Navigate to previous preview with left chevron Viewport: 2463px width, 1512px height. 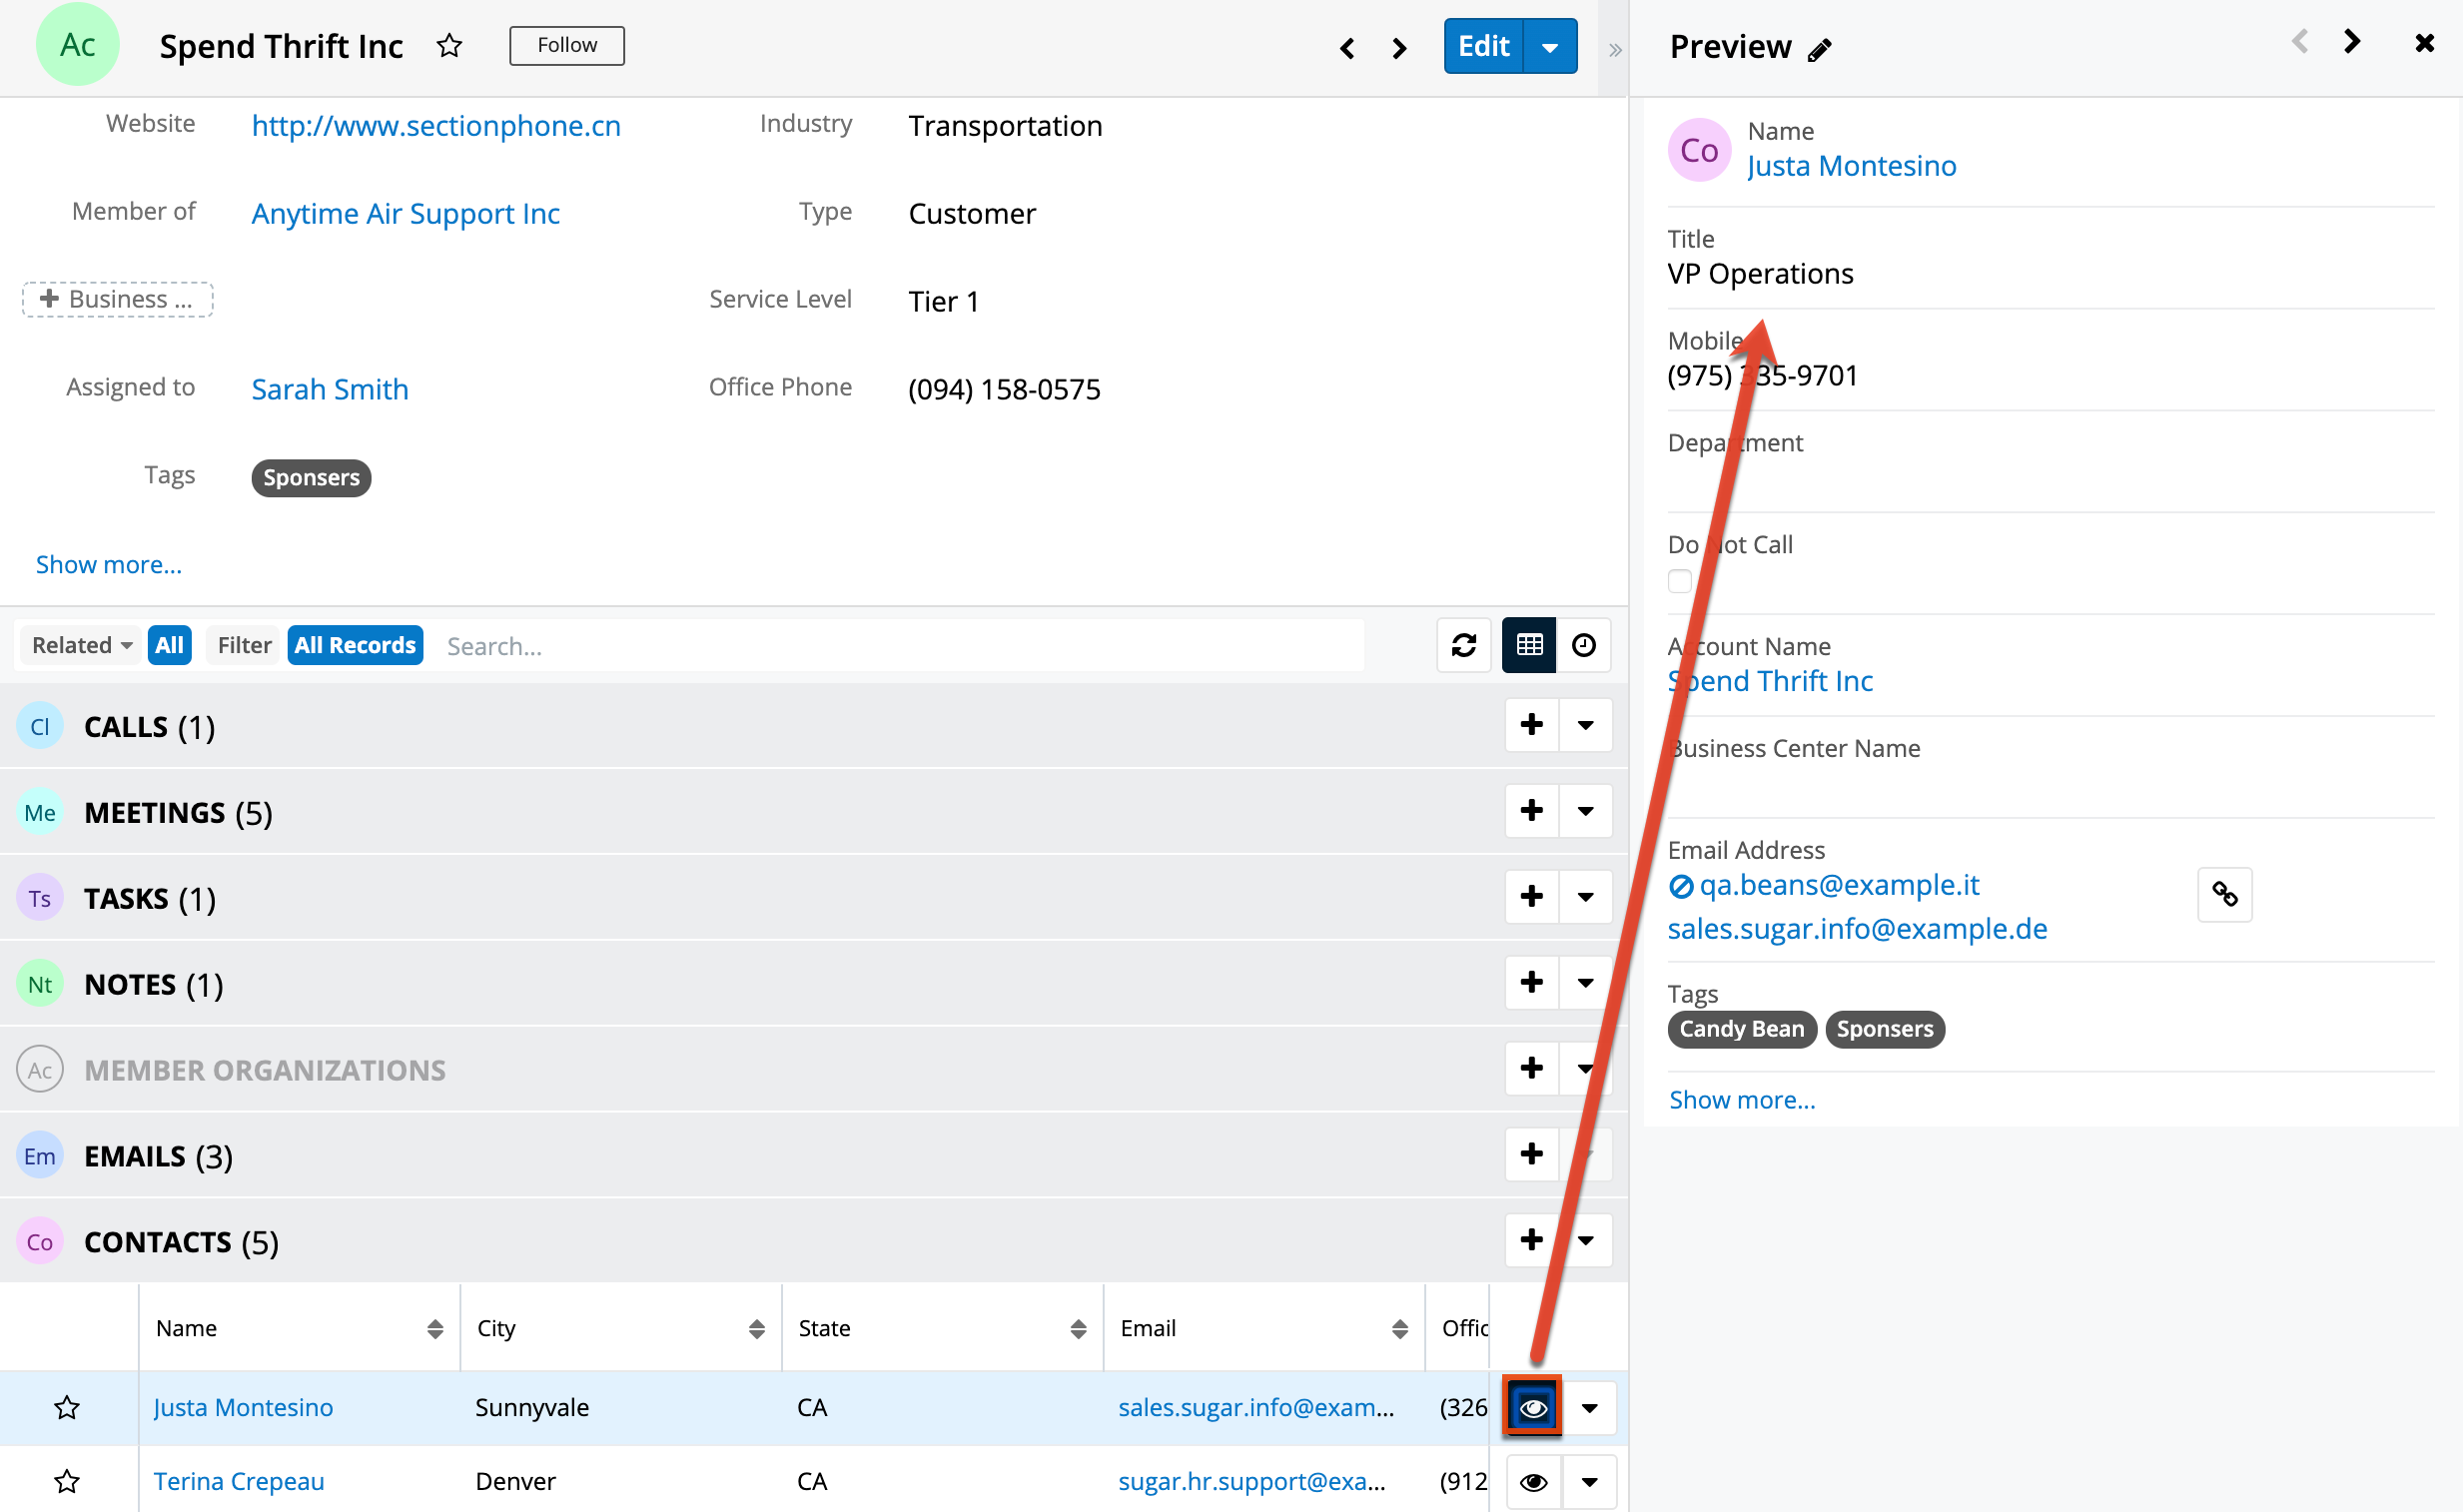pyautogui.click(x=2300, y=42)
